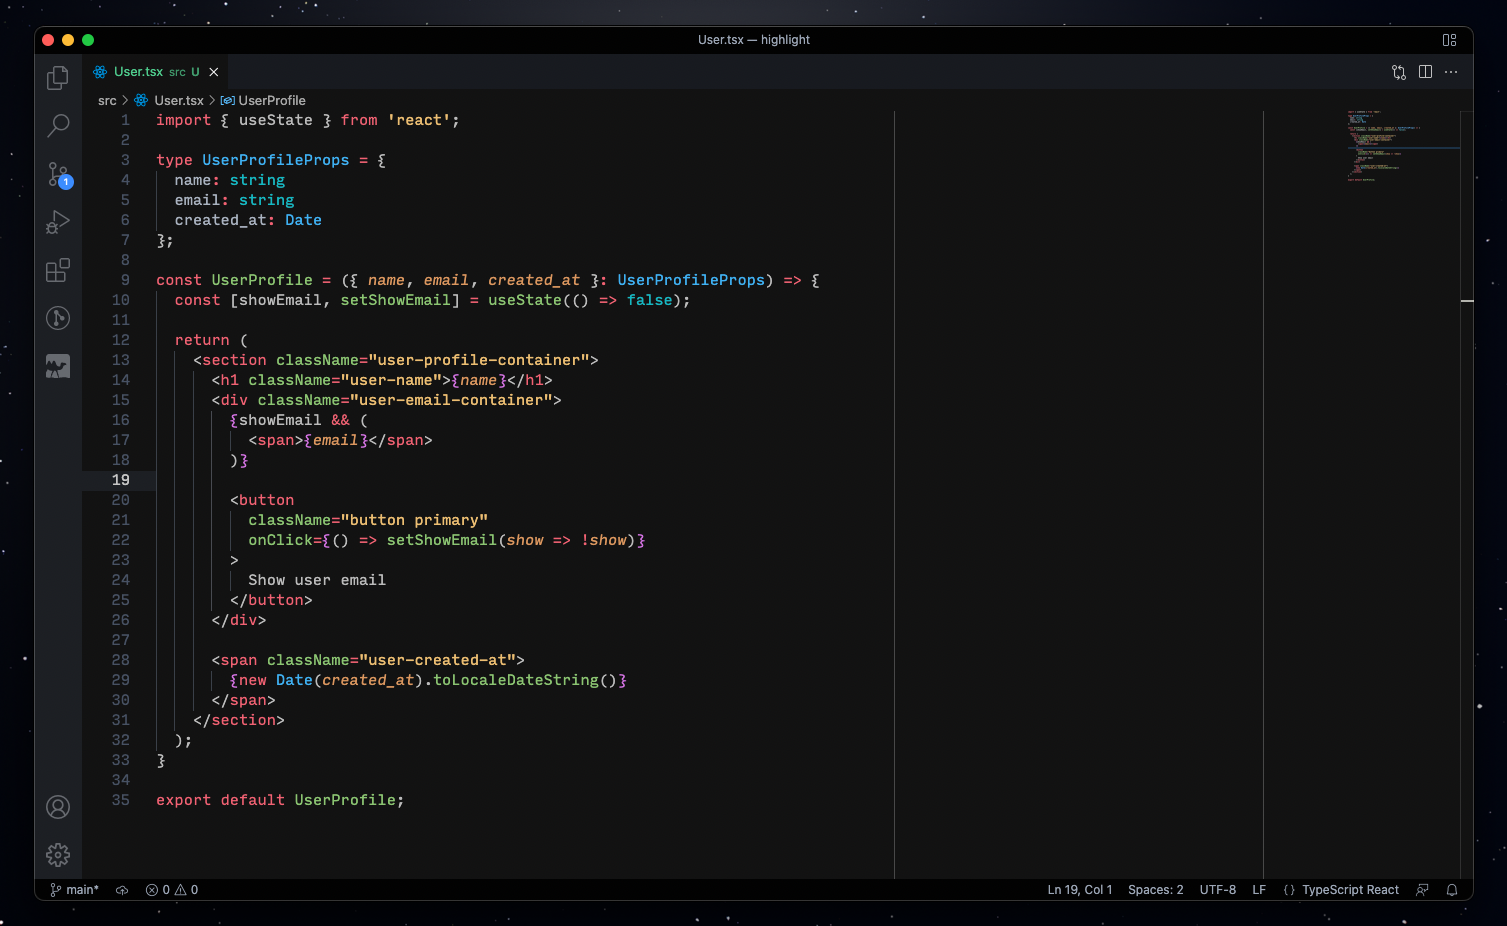
Task: Click the main* git branch indicator
Action: tap(75, 890)
